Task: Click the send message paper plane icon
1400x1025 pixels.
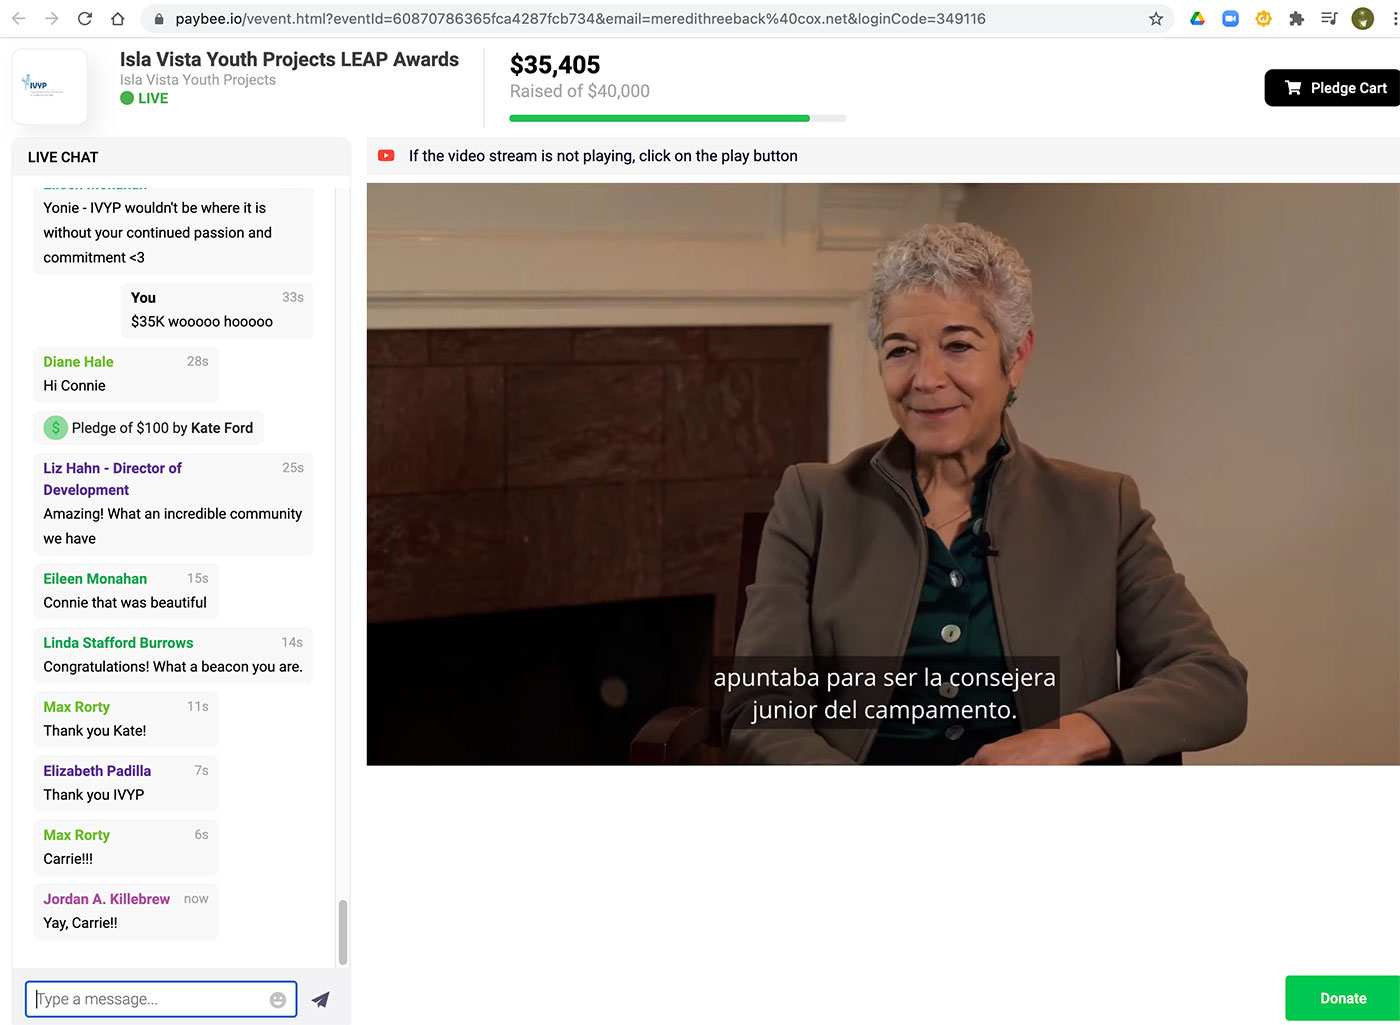Action: click(320, 999)
